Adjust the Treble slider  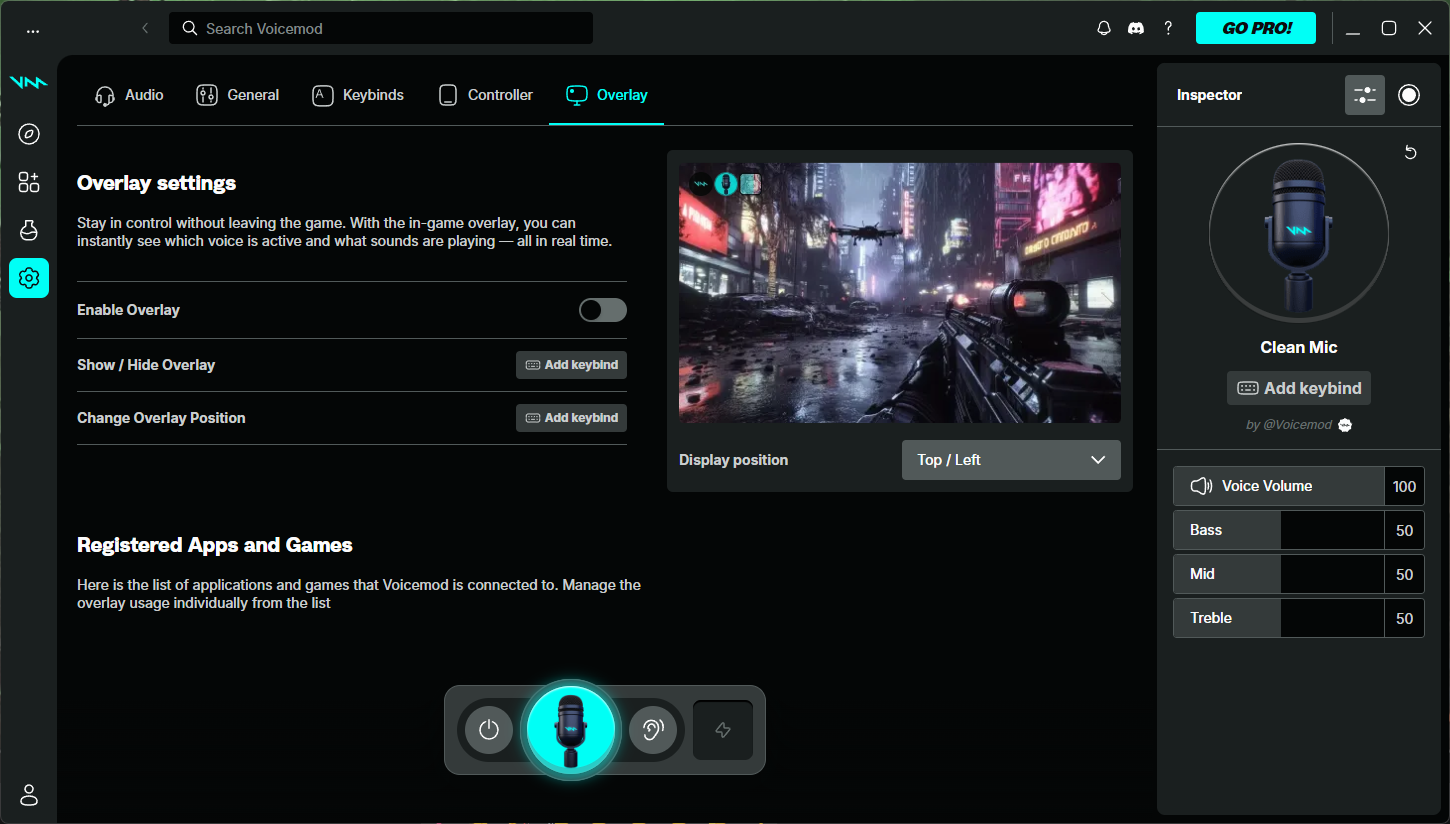1279,618
